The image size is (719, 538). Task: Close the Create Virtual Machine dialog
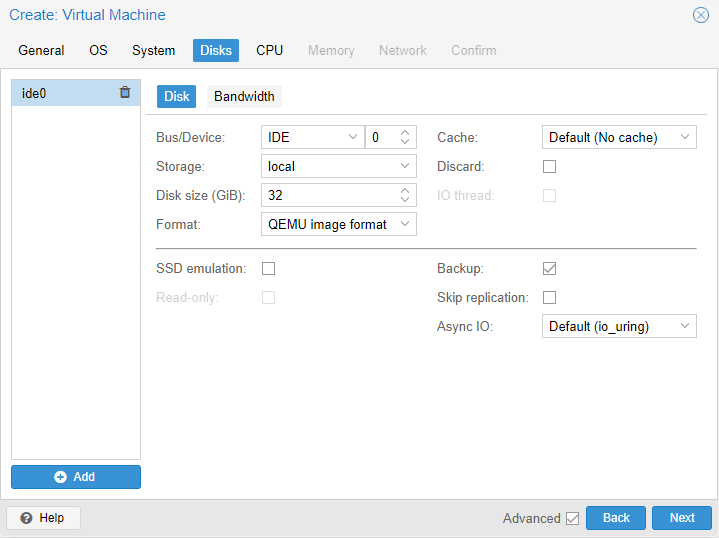click(x=701, y=15)
